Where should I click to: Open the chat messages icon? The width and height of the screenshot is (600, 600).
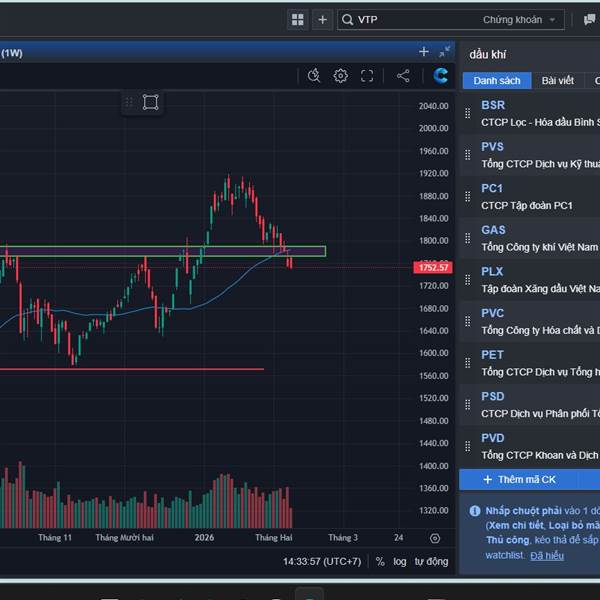coord(590,20)
